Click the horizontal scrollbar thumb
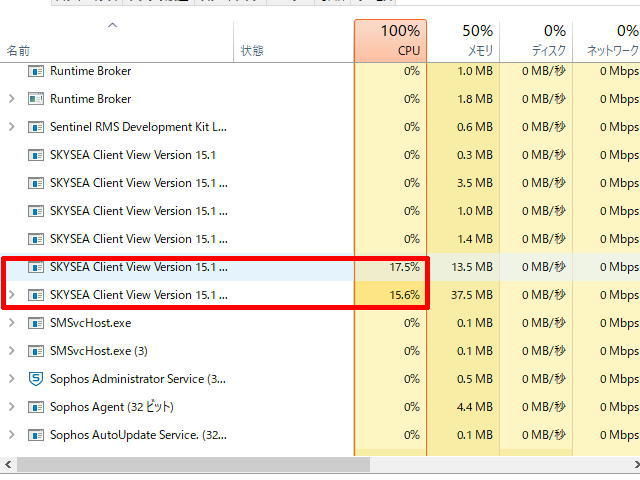 tap(193, 464)
